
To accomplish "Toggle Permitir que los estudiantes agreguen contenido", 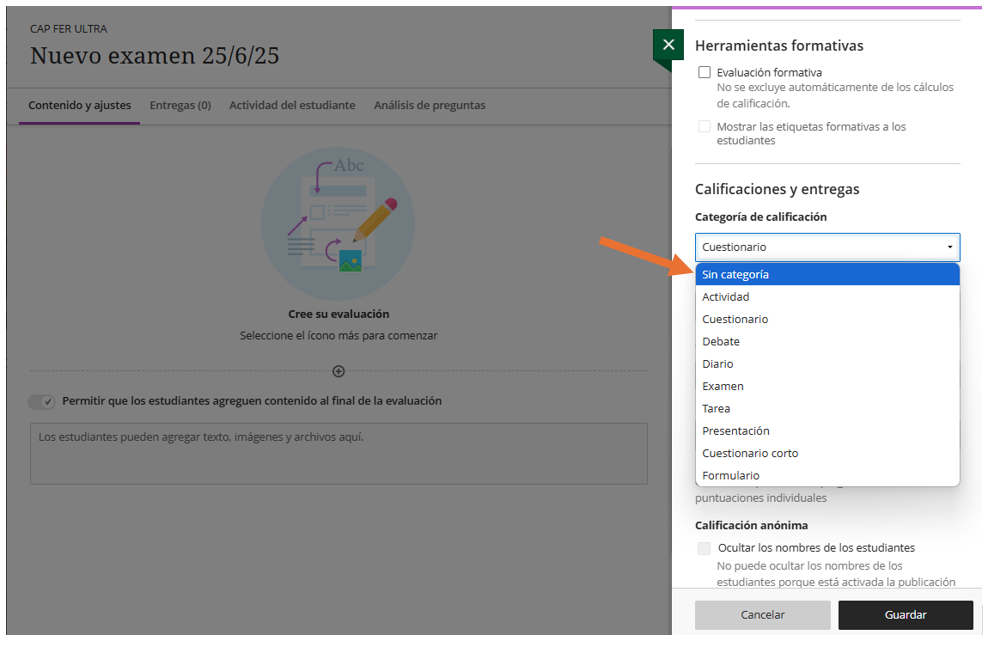I will click(42, 402).
